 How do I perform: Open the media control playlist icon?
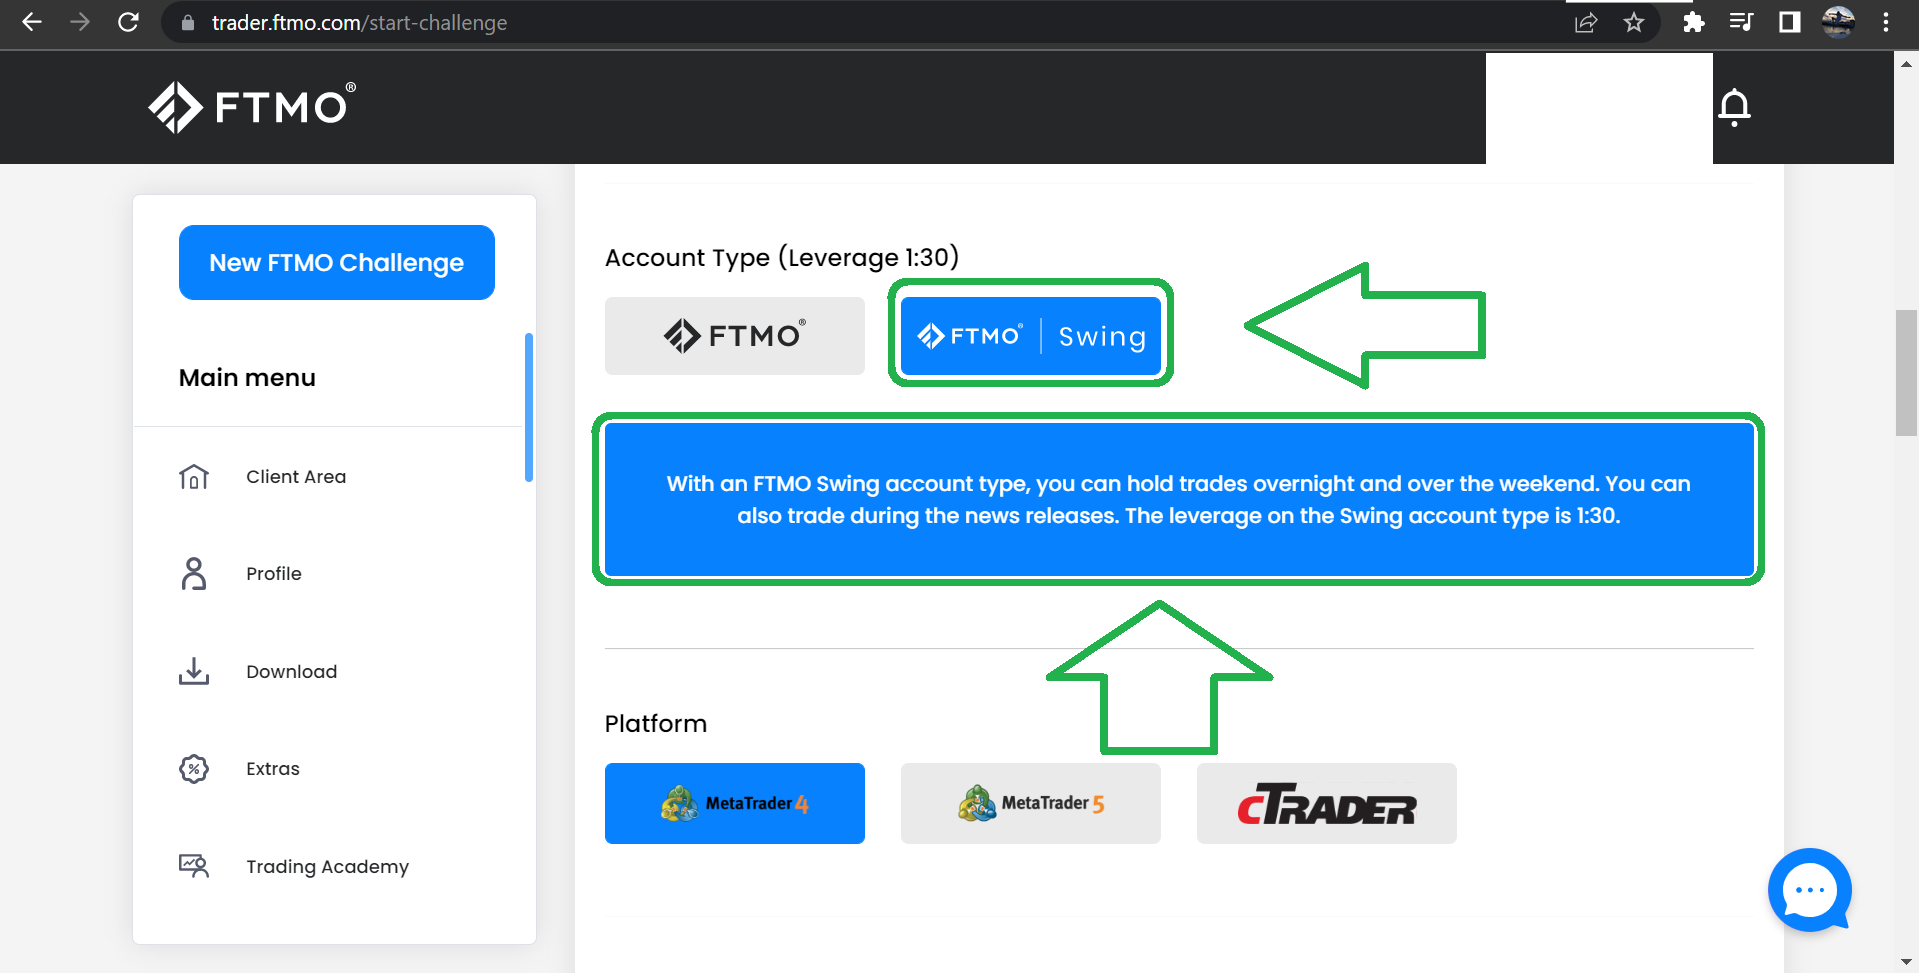click(1741, 22)
